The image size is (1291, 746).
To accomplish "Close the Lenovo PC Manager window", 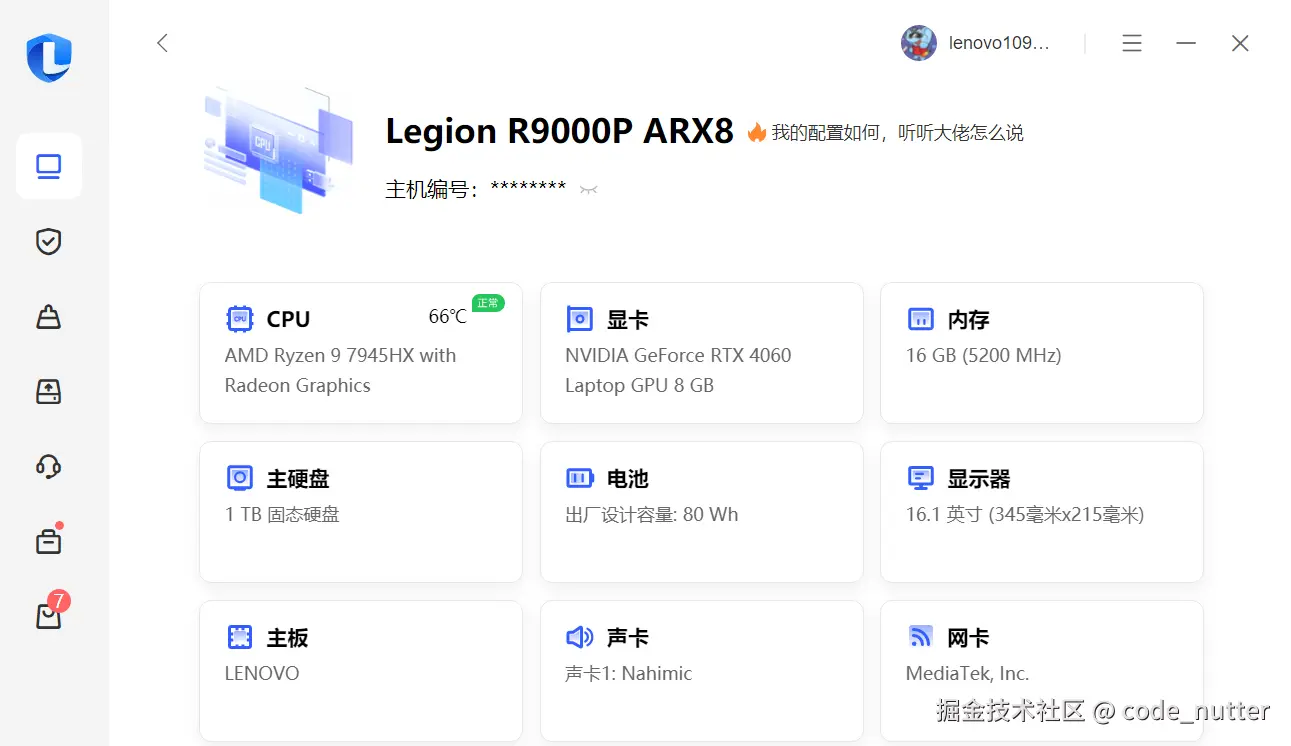I will 1240,43.
